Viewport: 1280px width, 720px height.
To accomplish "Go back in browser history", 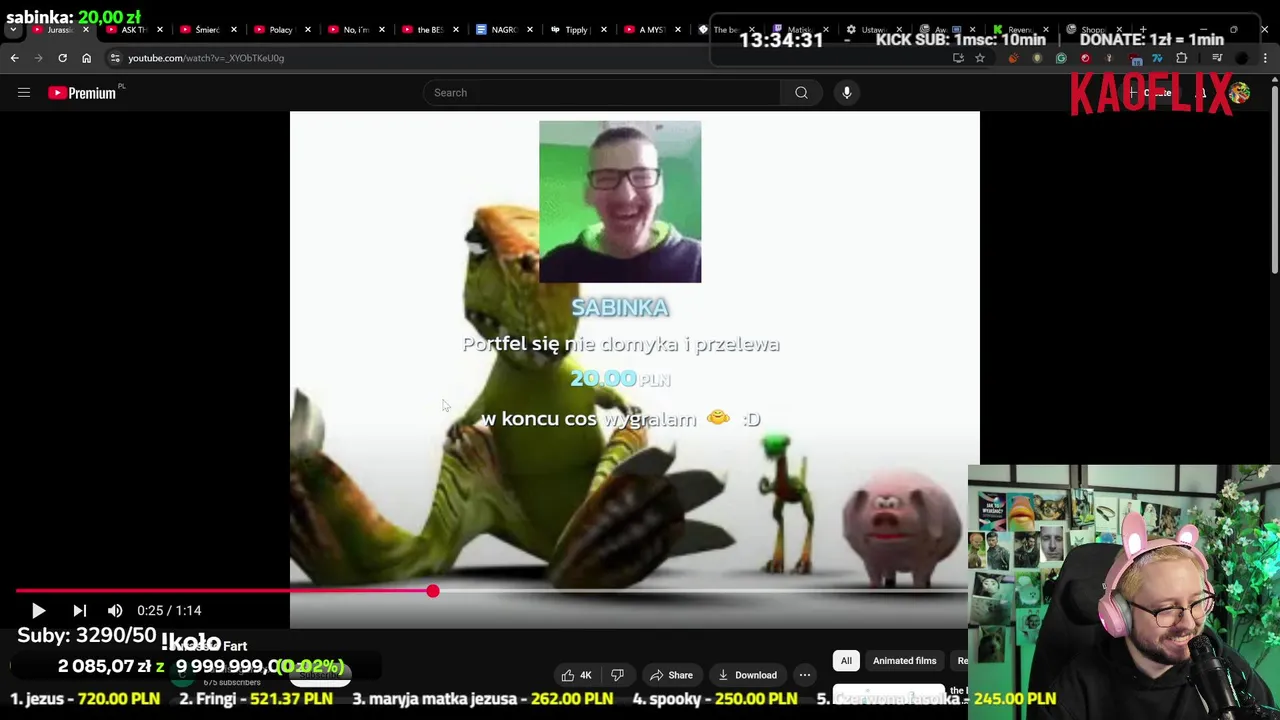I will tap(14, 58).
